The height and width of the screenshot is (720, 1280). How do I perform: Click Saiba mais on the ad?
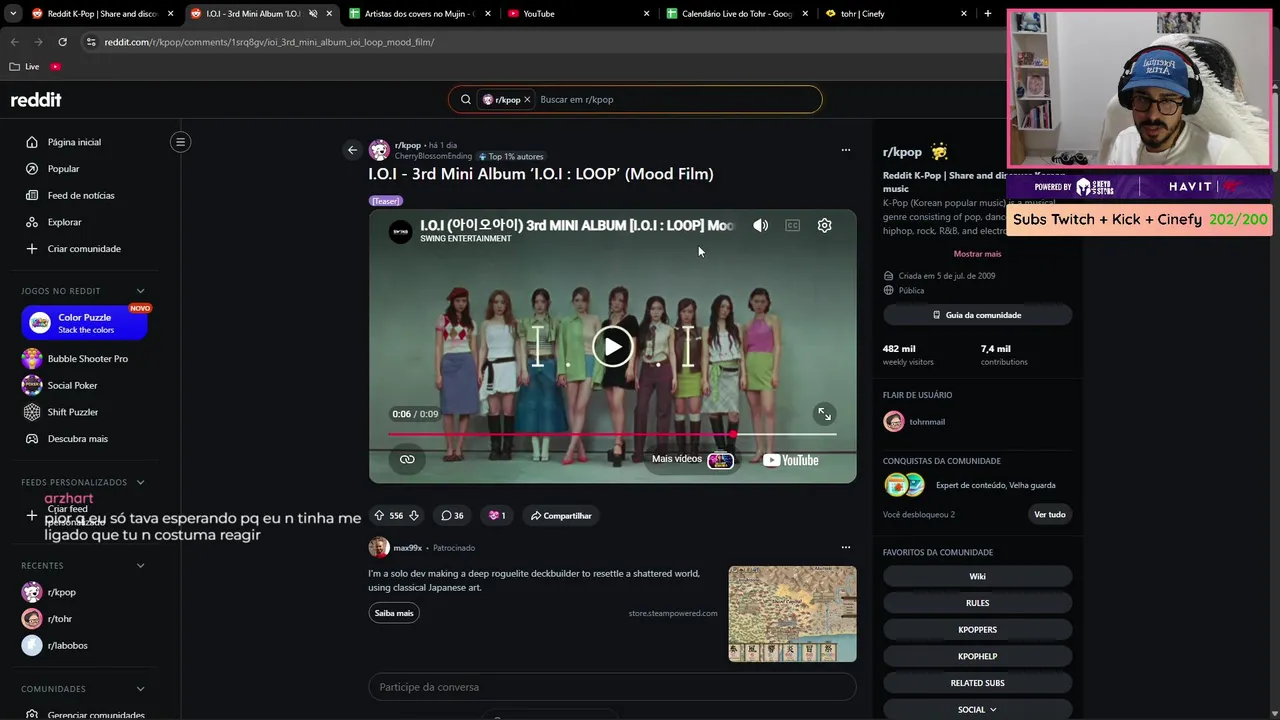click(394, 613)
